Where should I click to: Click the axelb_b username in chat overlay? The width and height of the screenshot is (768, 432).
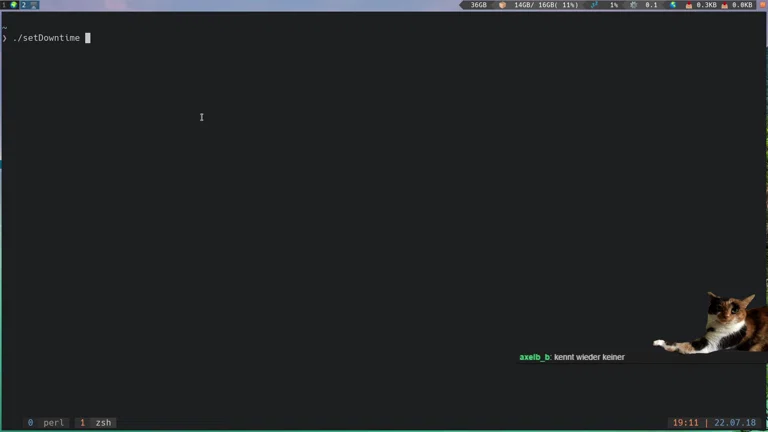coord(535,357)
